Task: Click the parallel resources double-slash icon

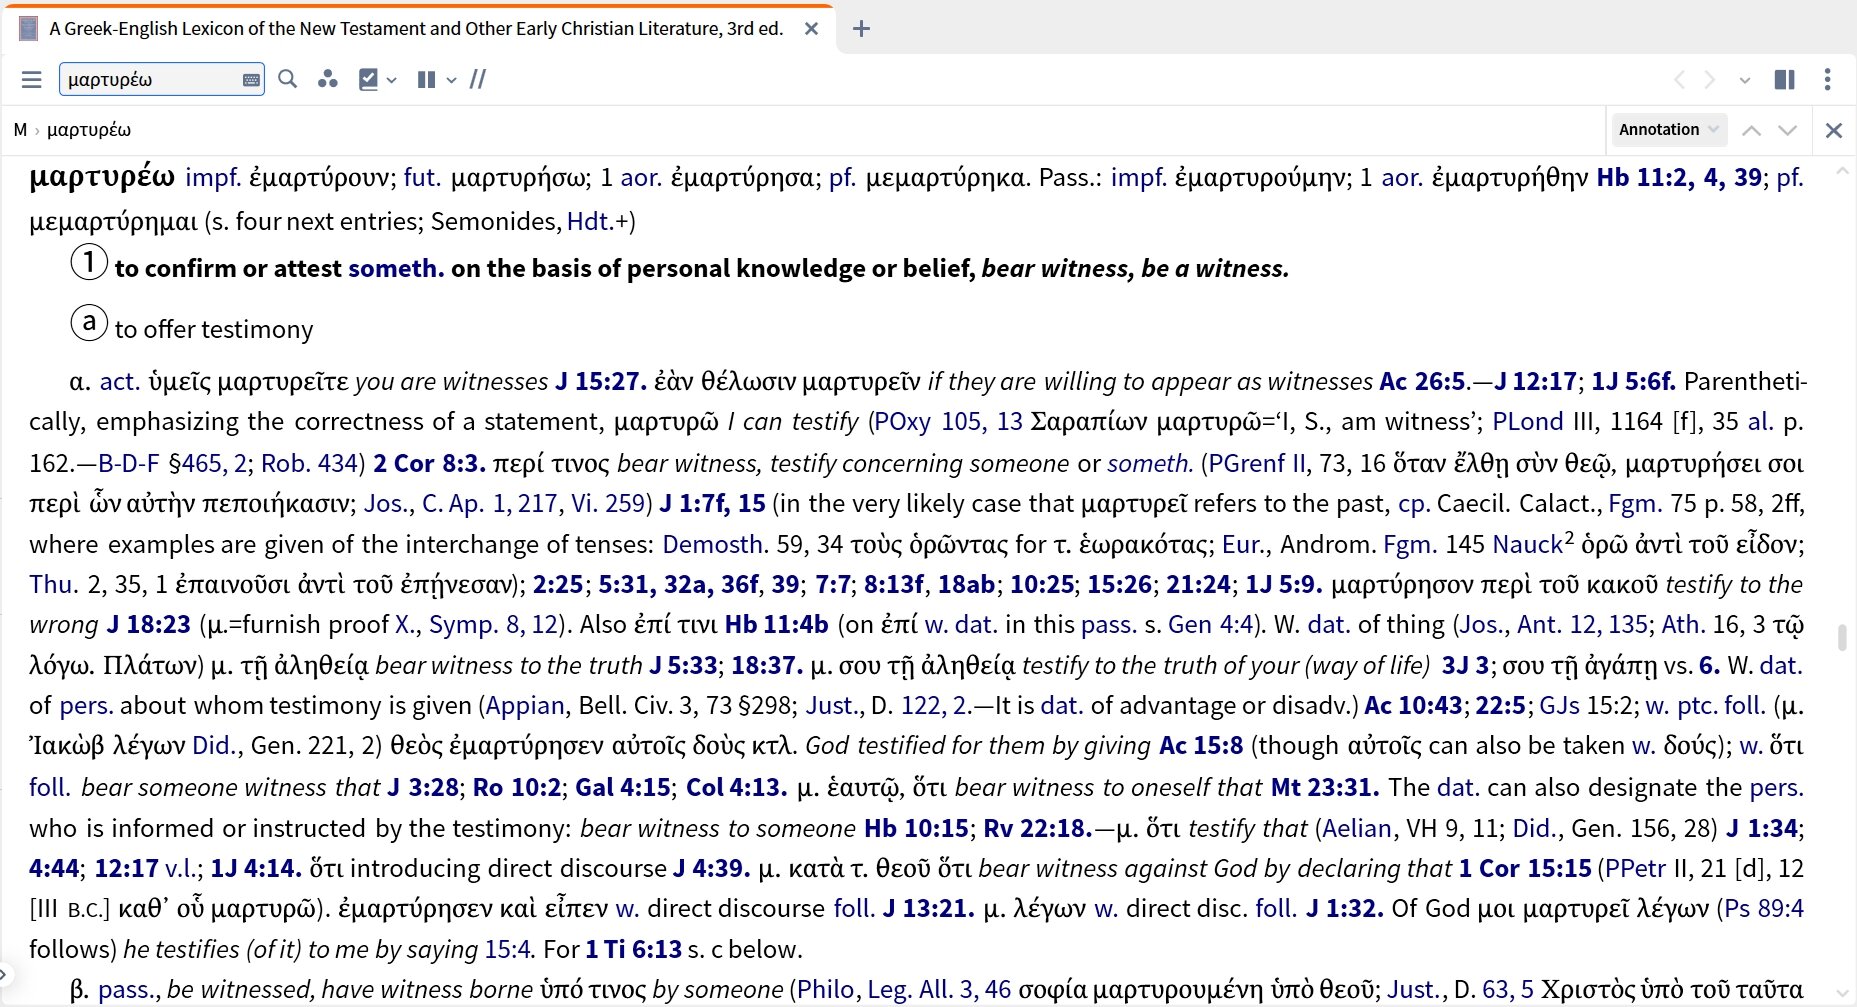Action: (x=478, y=79)
